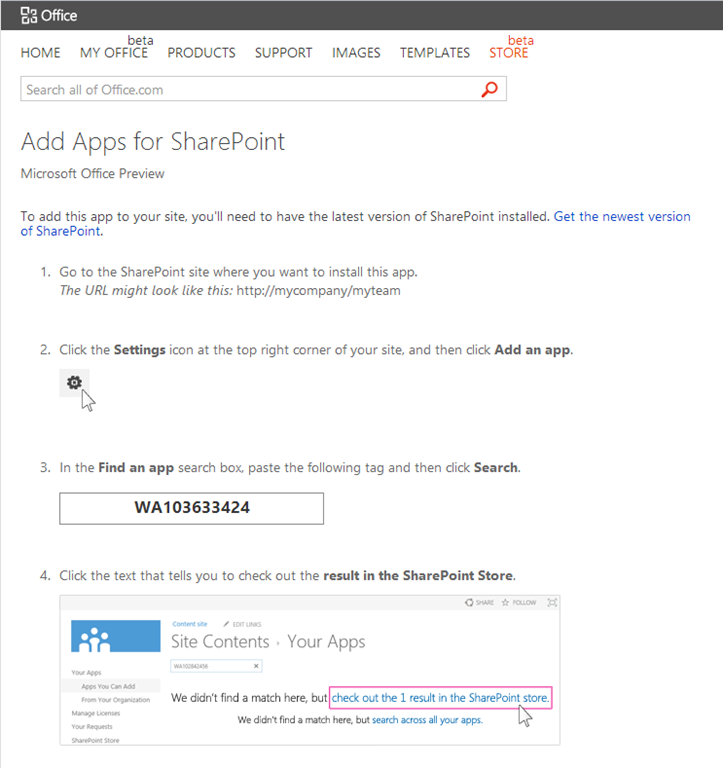Image resolution: width=723 pixels, height=768 pixels.
Task: Select the WA103633424 tag box
Action: [192, 508]
